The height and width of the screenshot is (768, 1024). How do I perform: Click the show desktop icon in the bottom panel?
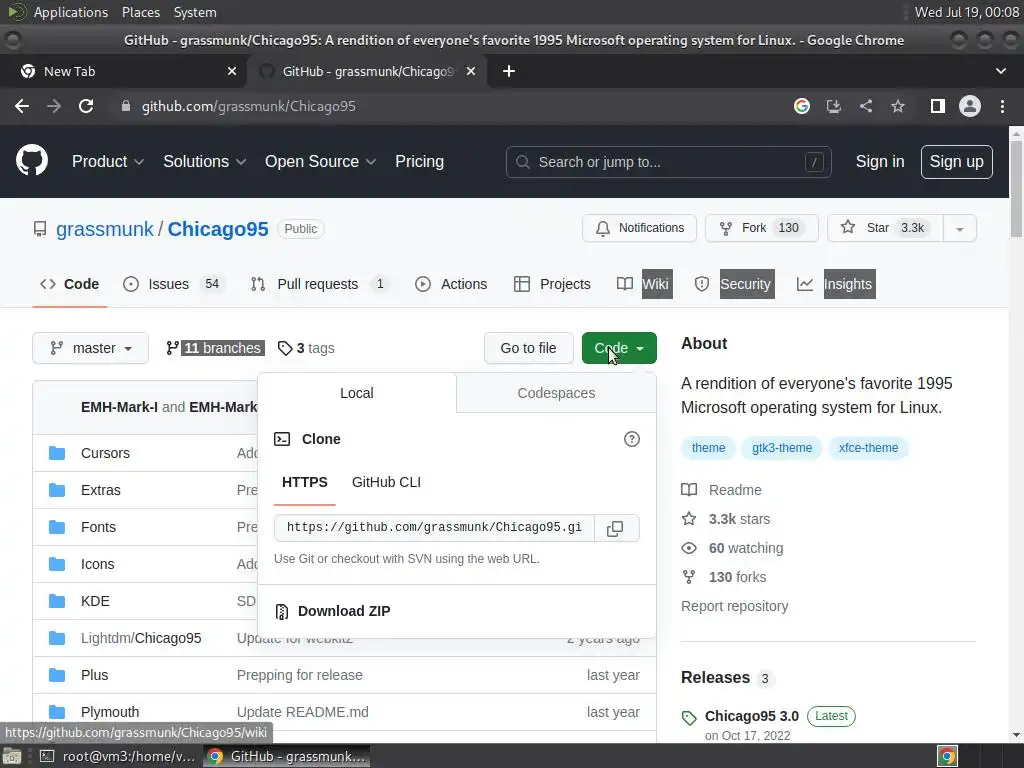point(12,756)
